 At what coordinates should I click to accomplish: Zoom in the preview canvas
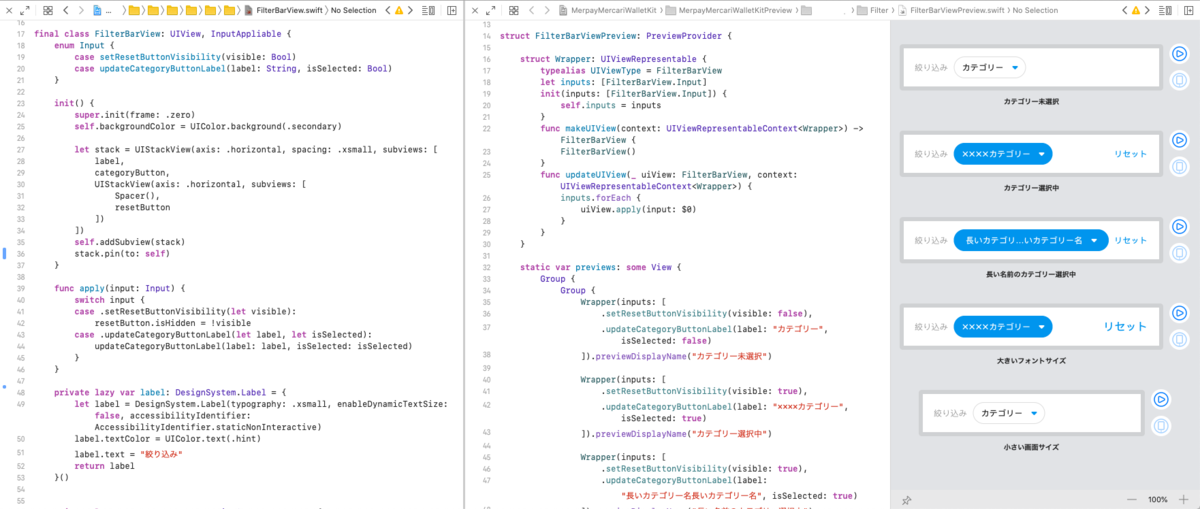tap(1185, 498)
